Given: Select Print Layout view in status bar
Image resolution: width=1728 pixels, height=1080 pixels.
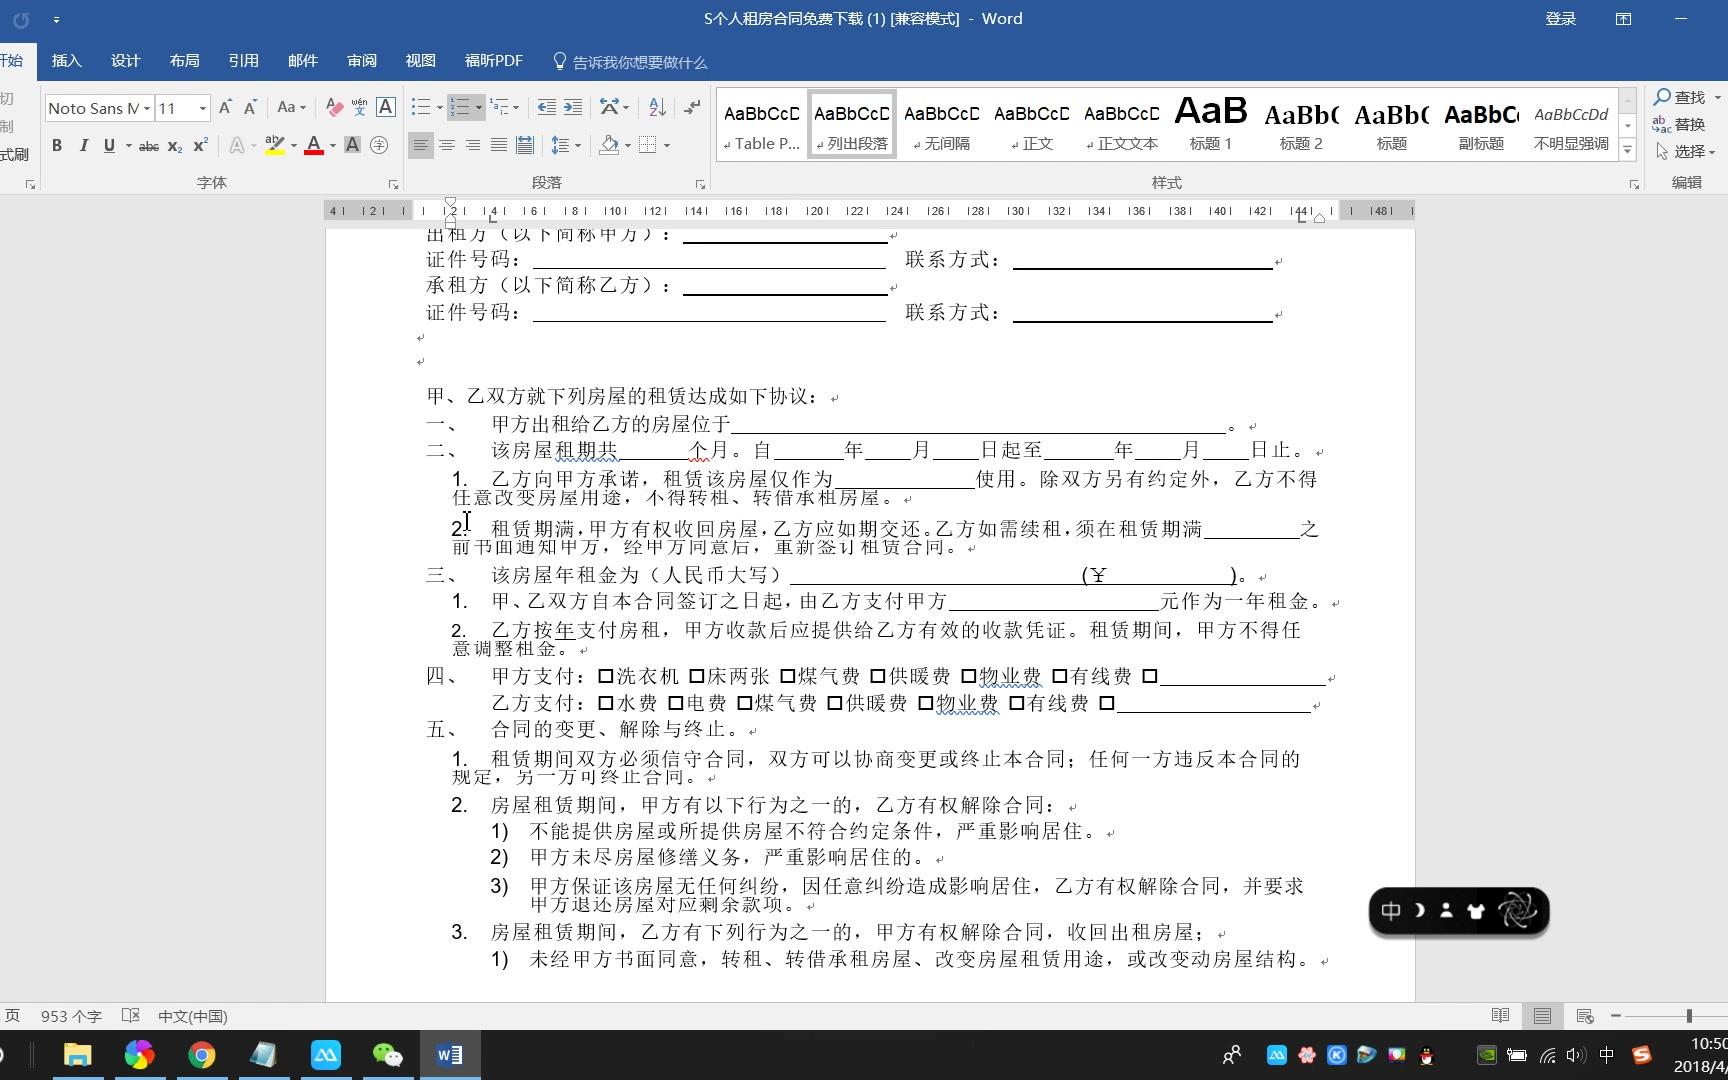Looking at the screenshot, I should pyautogui.click(x=1542, y=1016).
